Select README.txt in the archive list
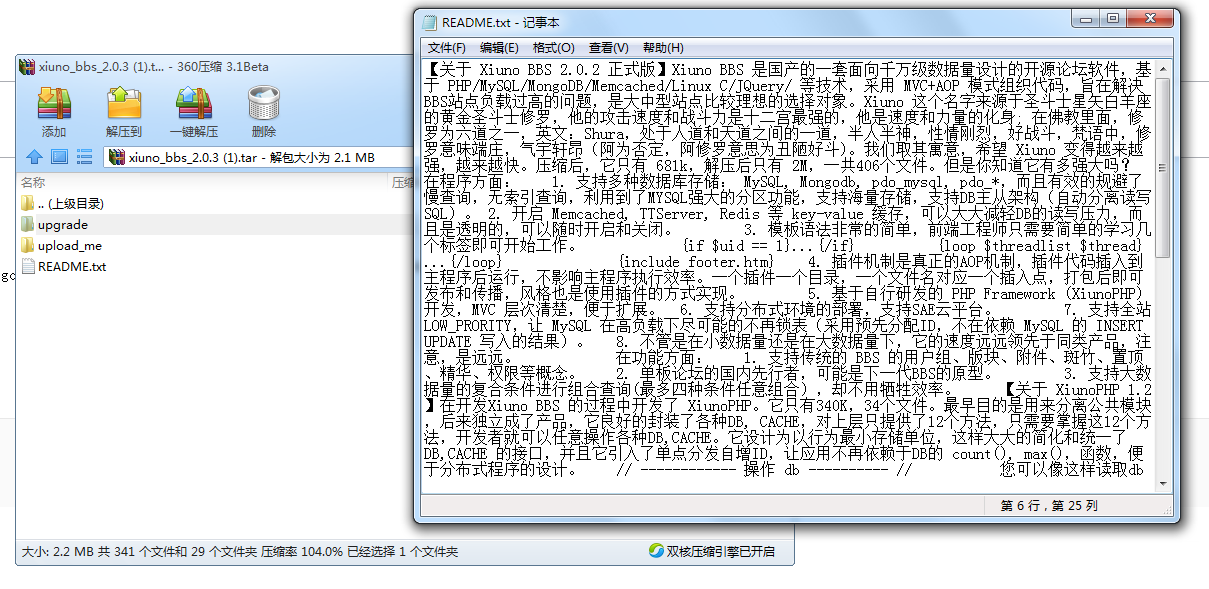Viewport: 1209px width, 589px height. tap(71, 267)
